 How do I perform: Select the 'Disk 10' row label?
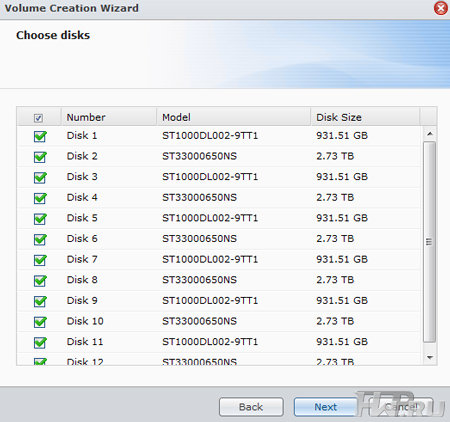pos(85,321)
